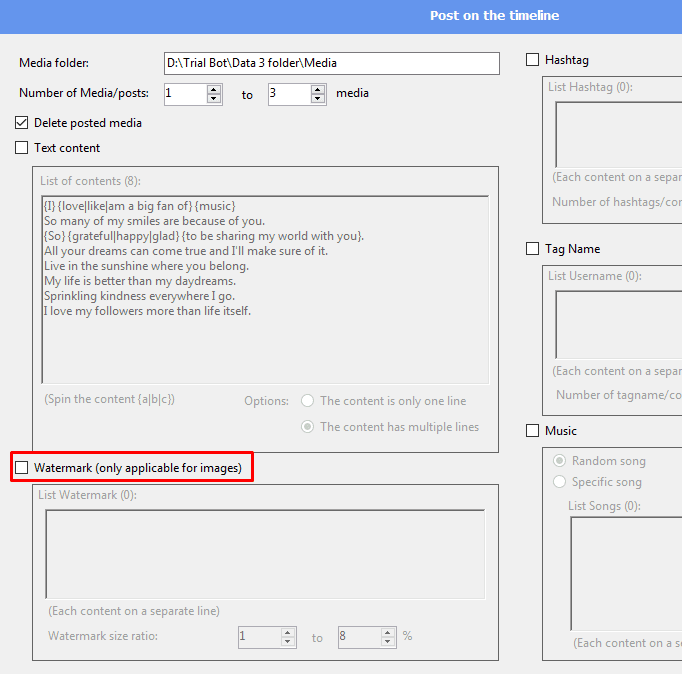This screenshot has height=674, width=682.
Task: Increase minimum number of media per post
Action: click(x=214, y=89)
